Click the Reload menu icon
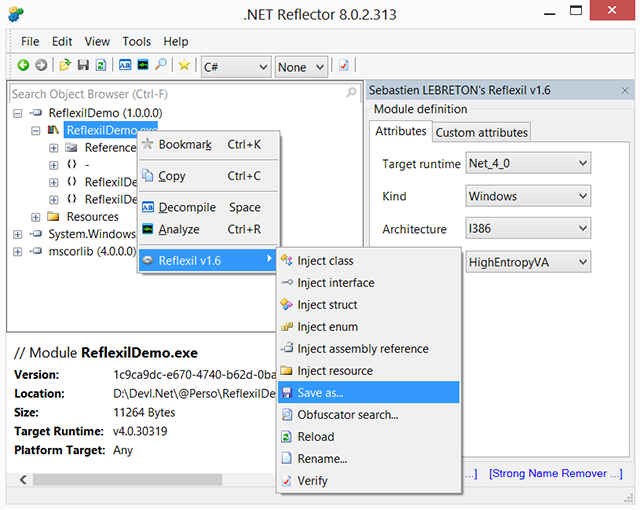640x510 pixels. tap(287, 437)
